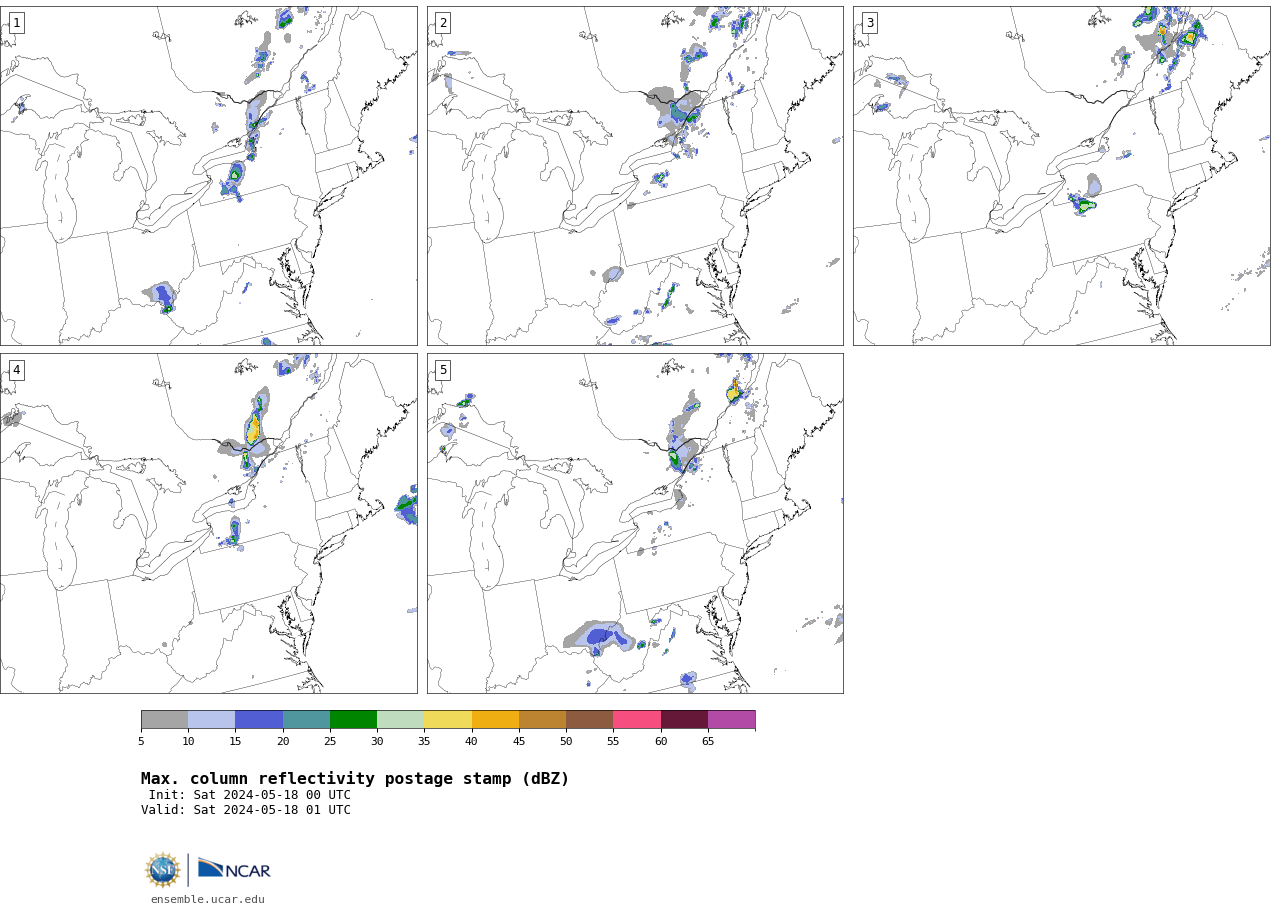
Task: Open ensemble member 2 reflectivity map
Action: (x=635, y=176)
